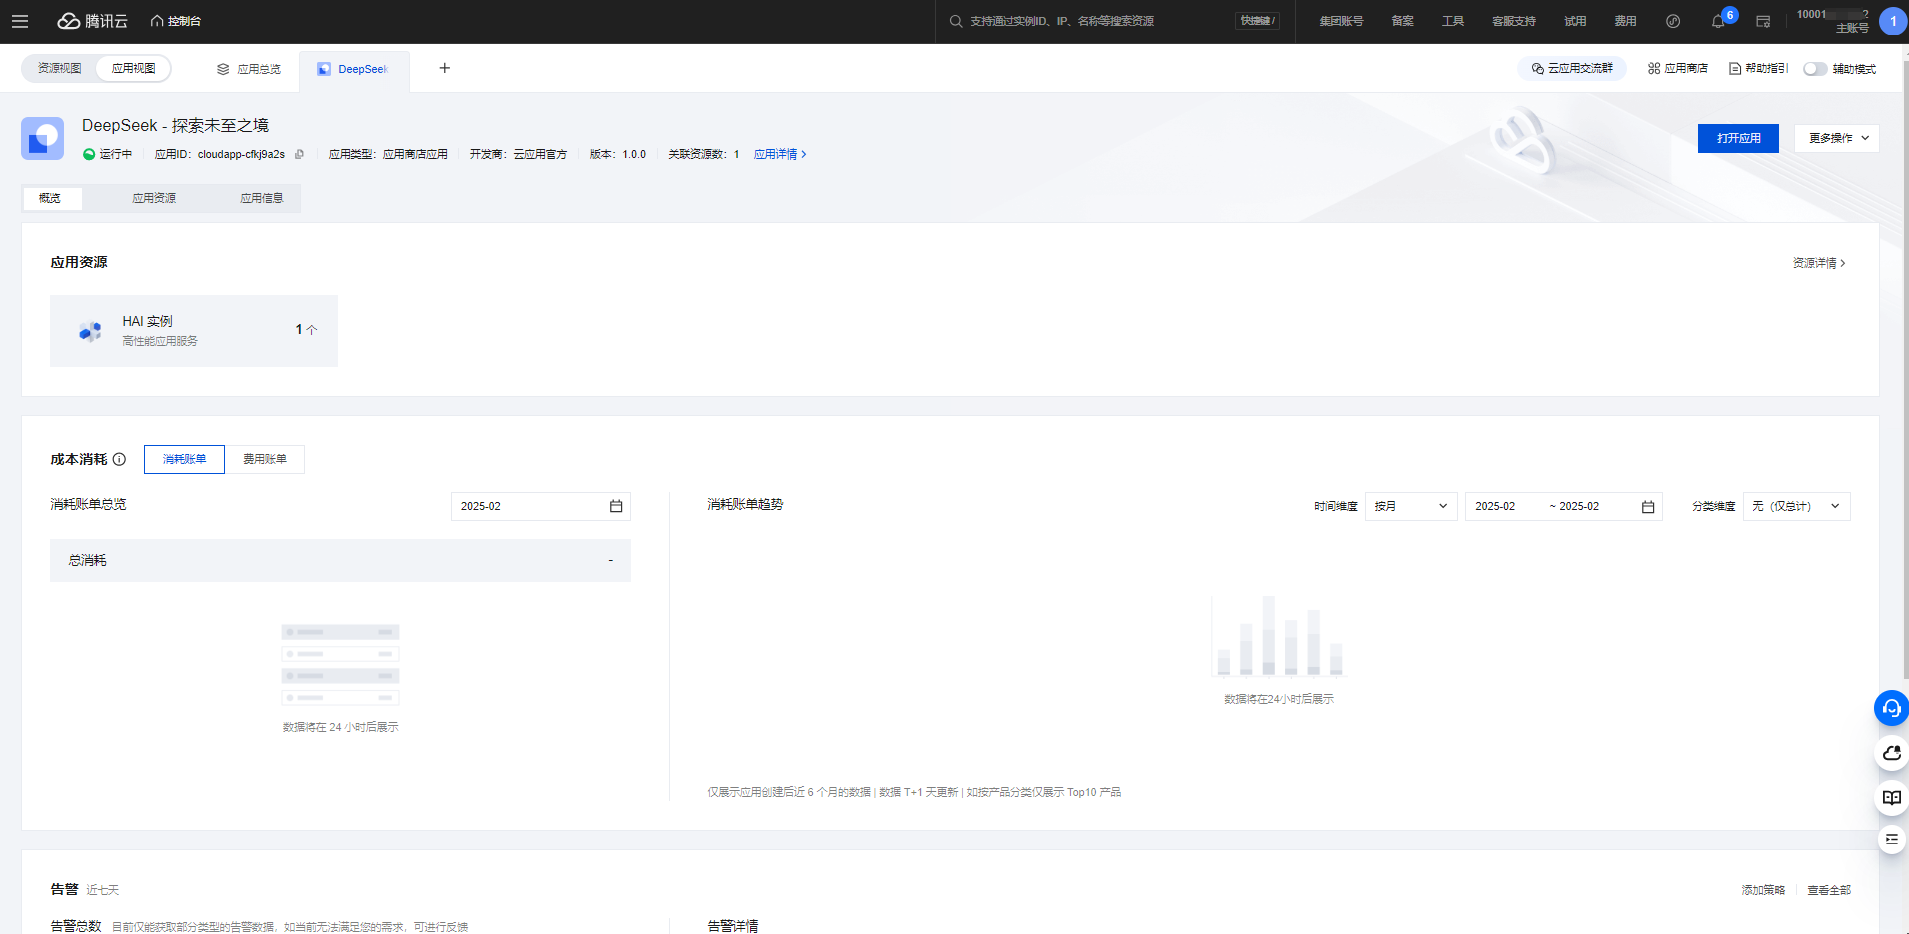Click the window settings icon beside bell
Image resolution: width=1909 pixels, height=934 pixels.
(1763, 21)
